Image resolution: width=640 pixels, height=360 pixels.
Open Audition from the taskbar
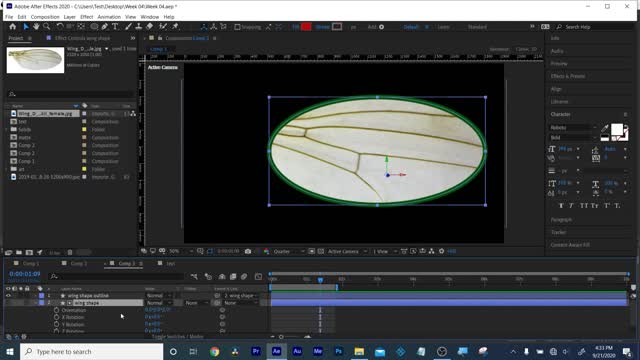[297, 351]
